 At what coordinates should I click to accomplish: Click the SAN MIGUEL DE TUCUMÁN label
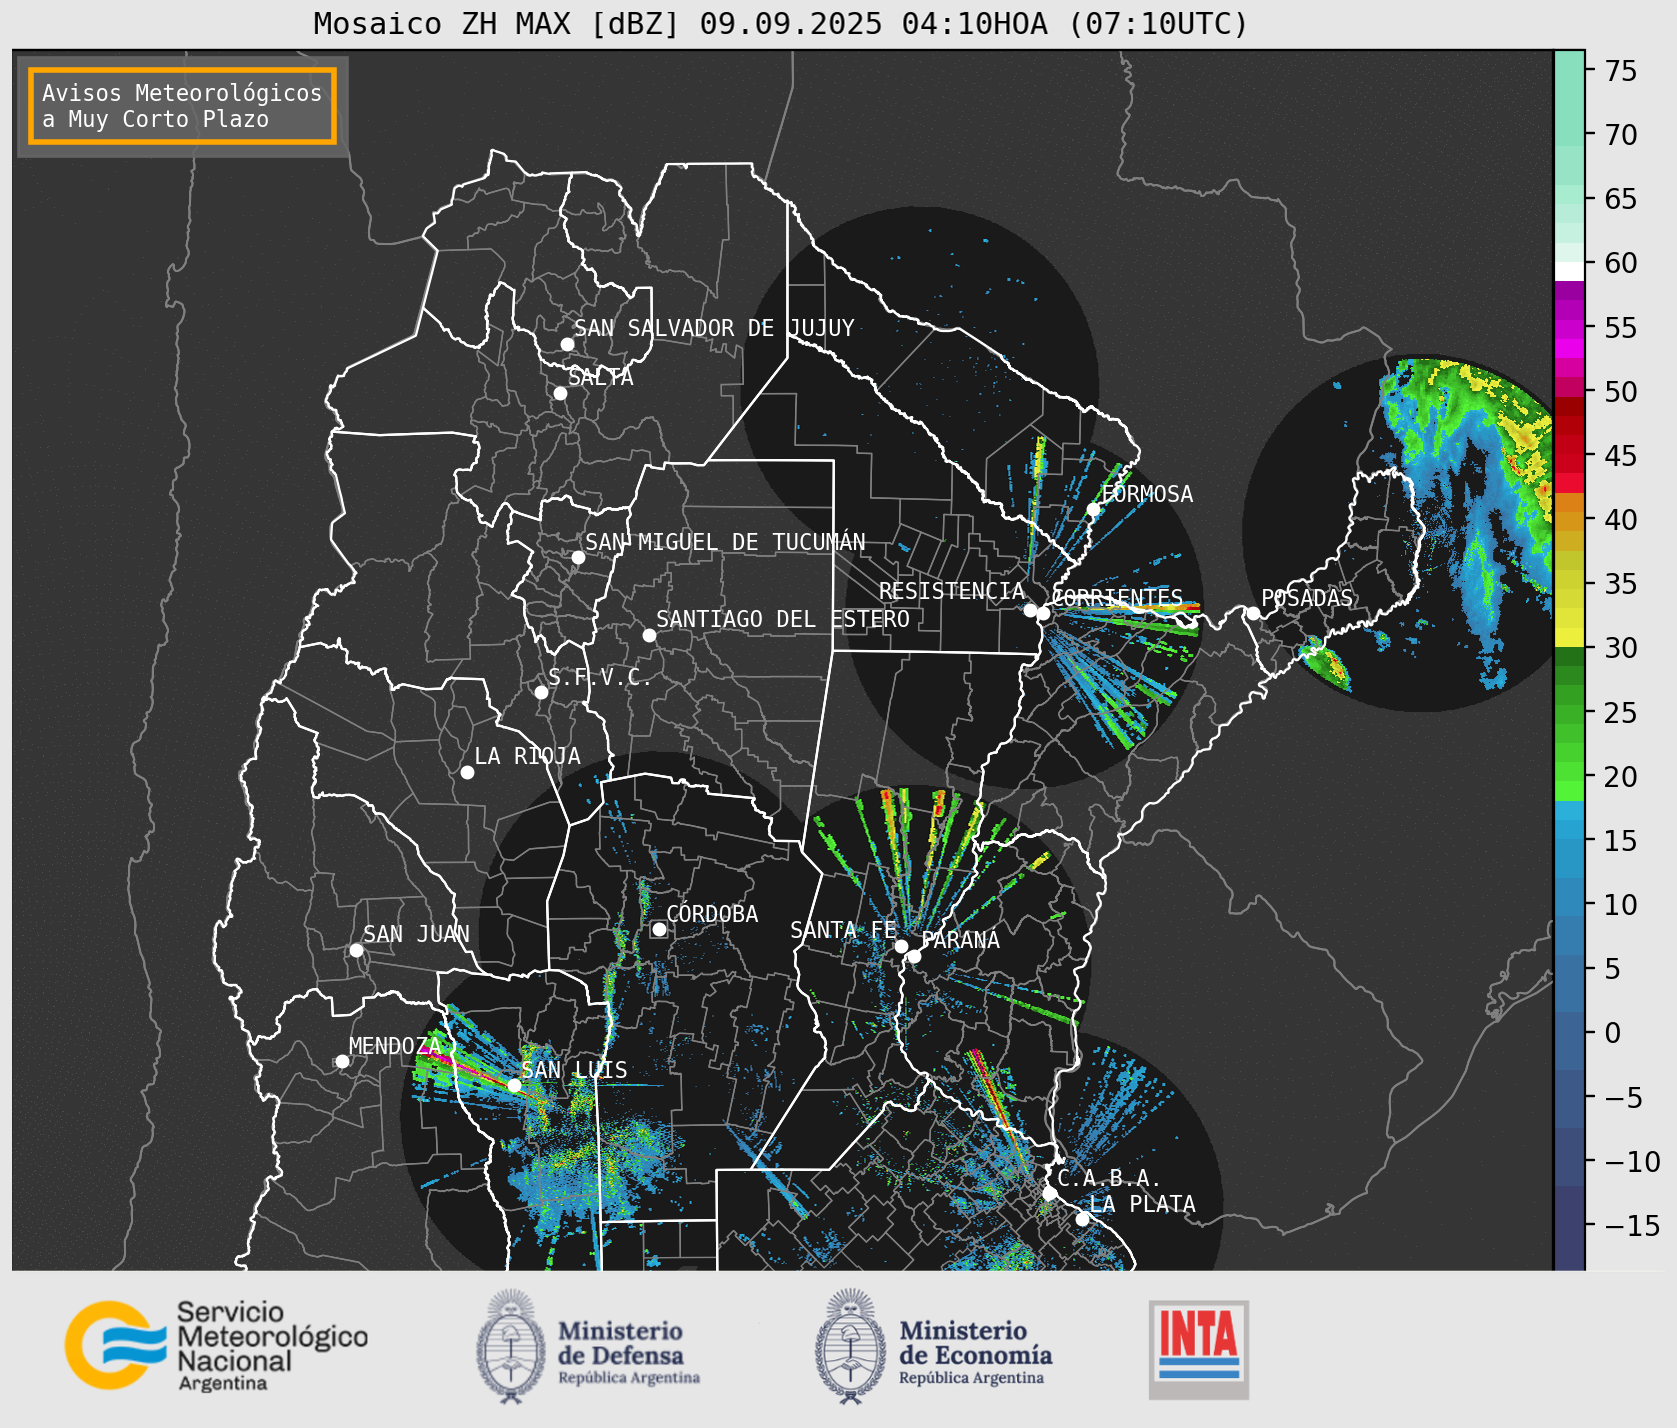(x=725, y=542)
